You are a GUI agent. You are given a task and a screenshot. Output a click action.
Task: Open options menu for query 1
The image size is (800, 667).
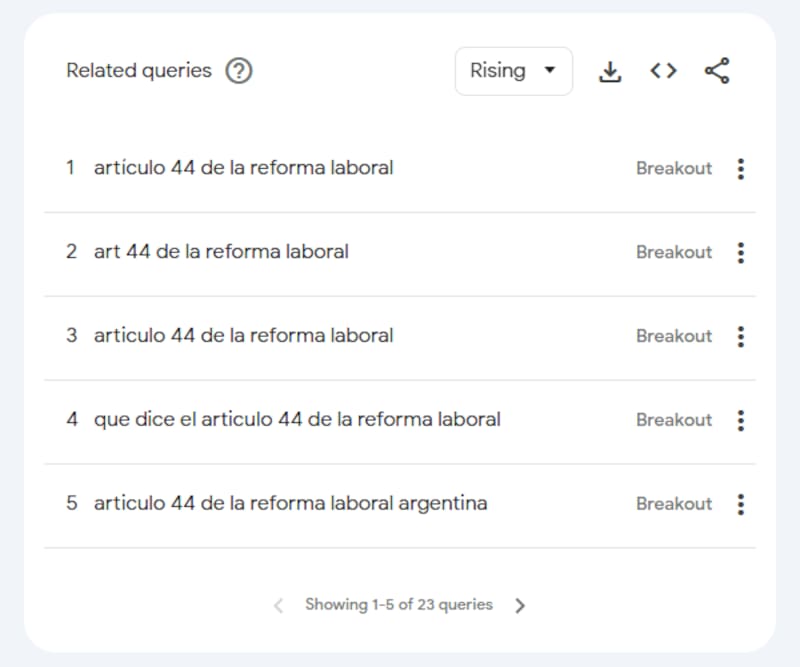741,169
